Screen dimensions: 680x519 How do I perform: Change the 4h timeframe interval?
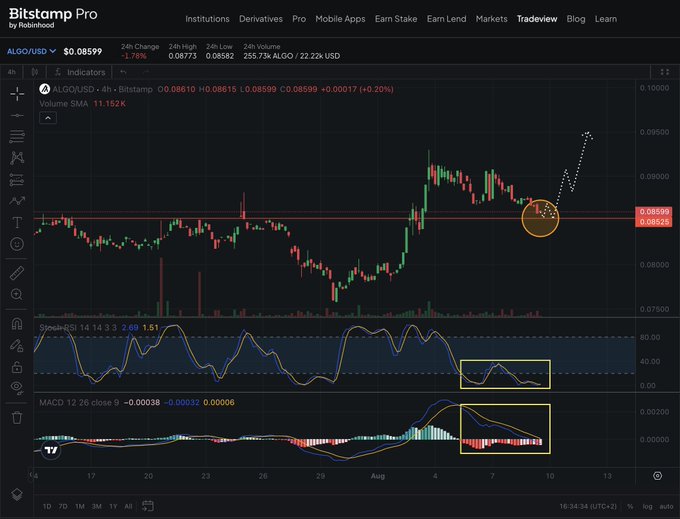point(12,72)
